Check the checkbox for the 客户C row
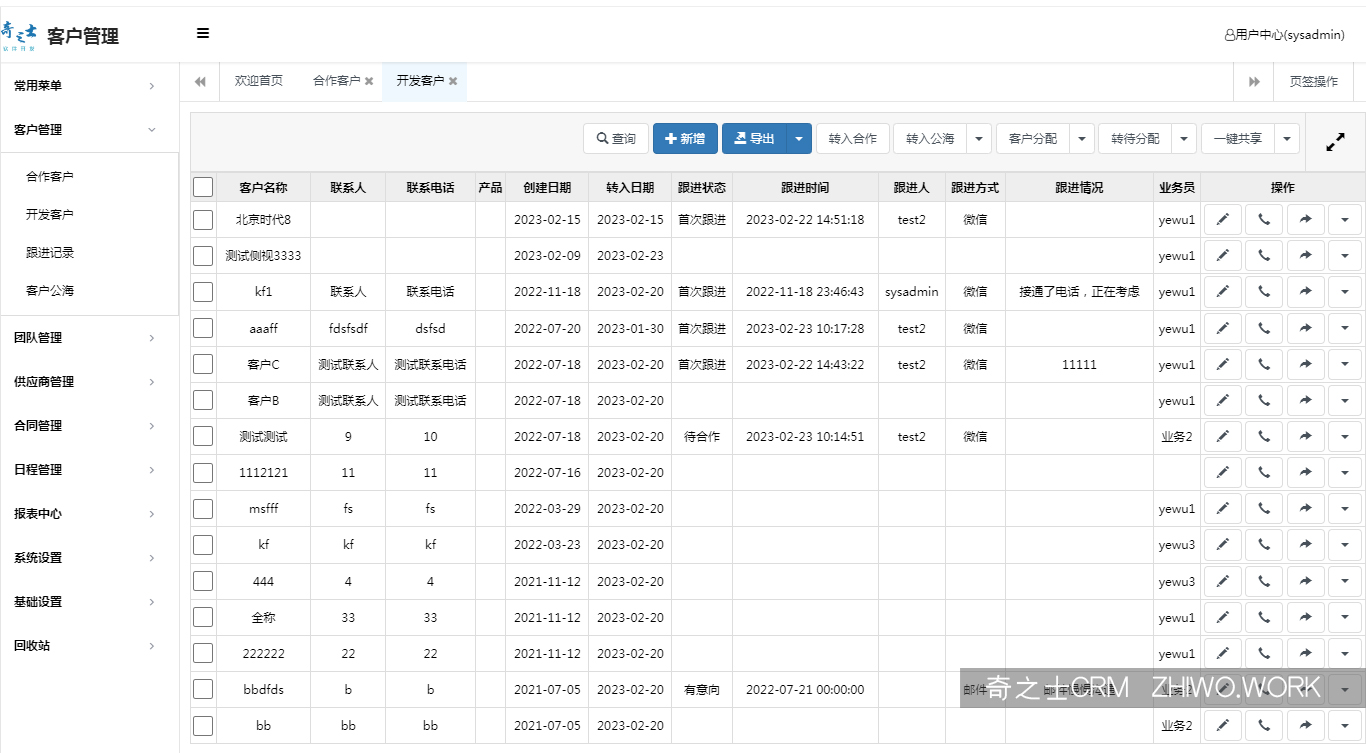Viewport: 1366px width, 753px height. pos(203,363)
